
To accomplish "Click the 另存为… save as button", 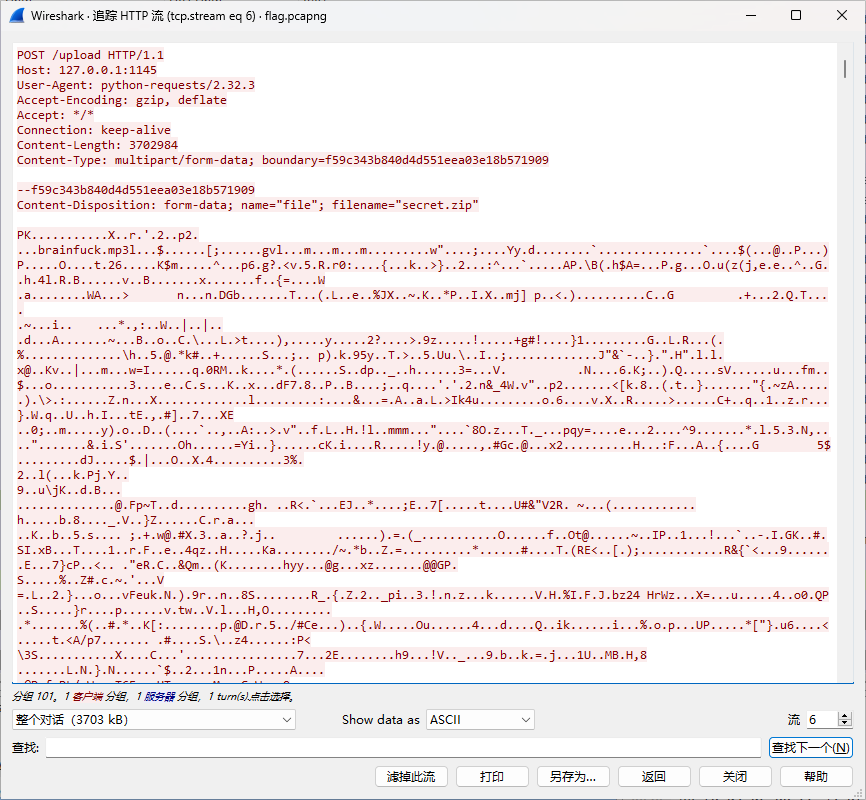I will [x=573, y=776].
